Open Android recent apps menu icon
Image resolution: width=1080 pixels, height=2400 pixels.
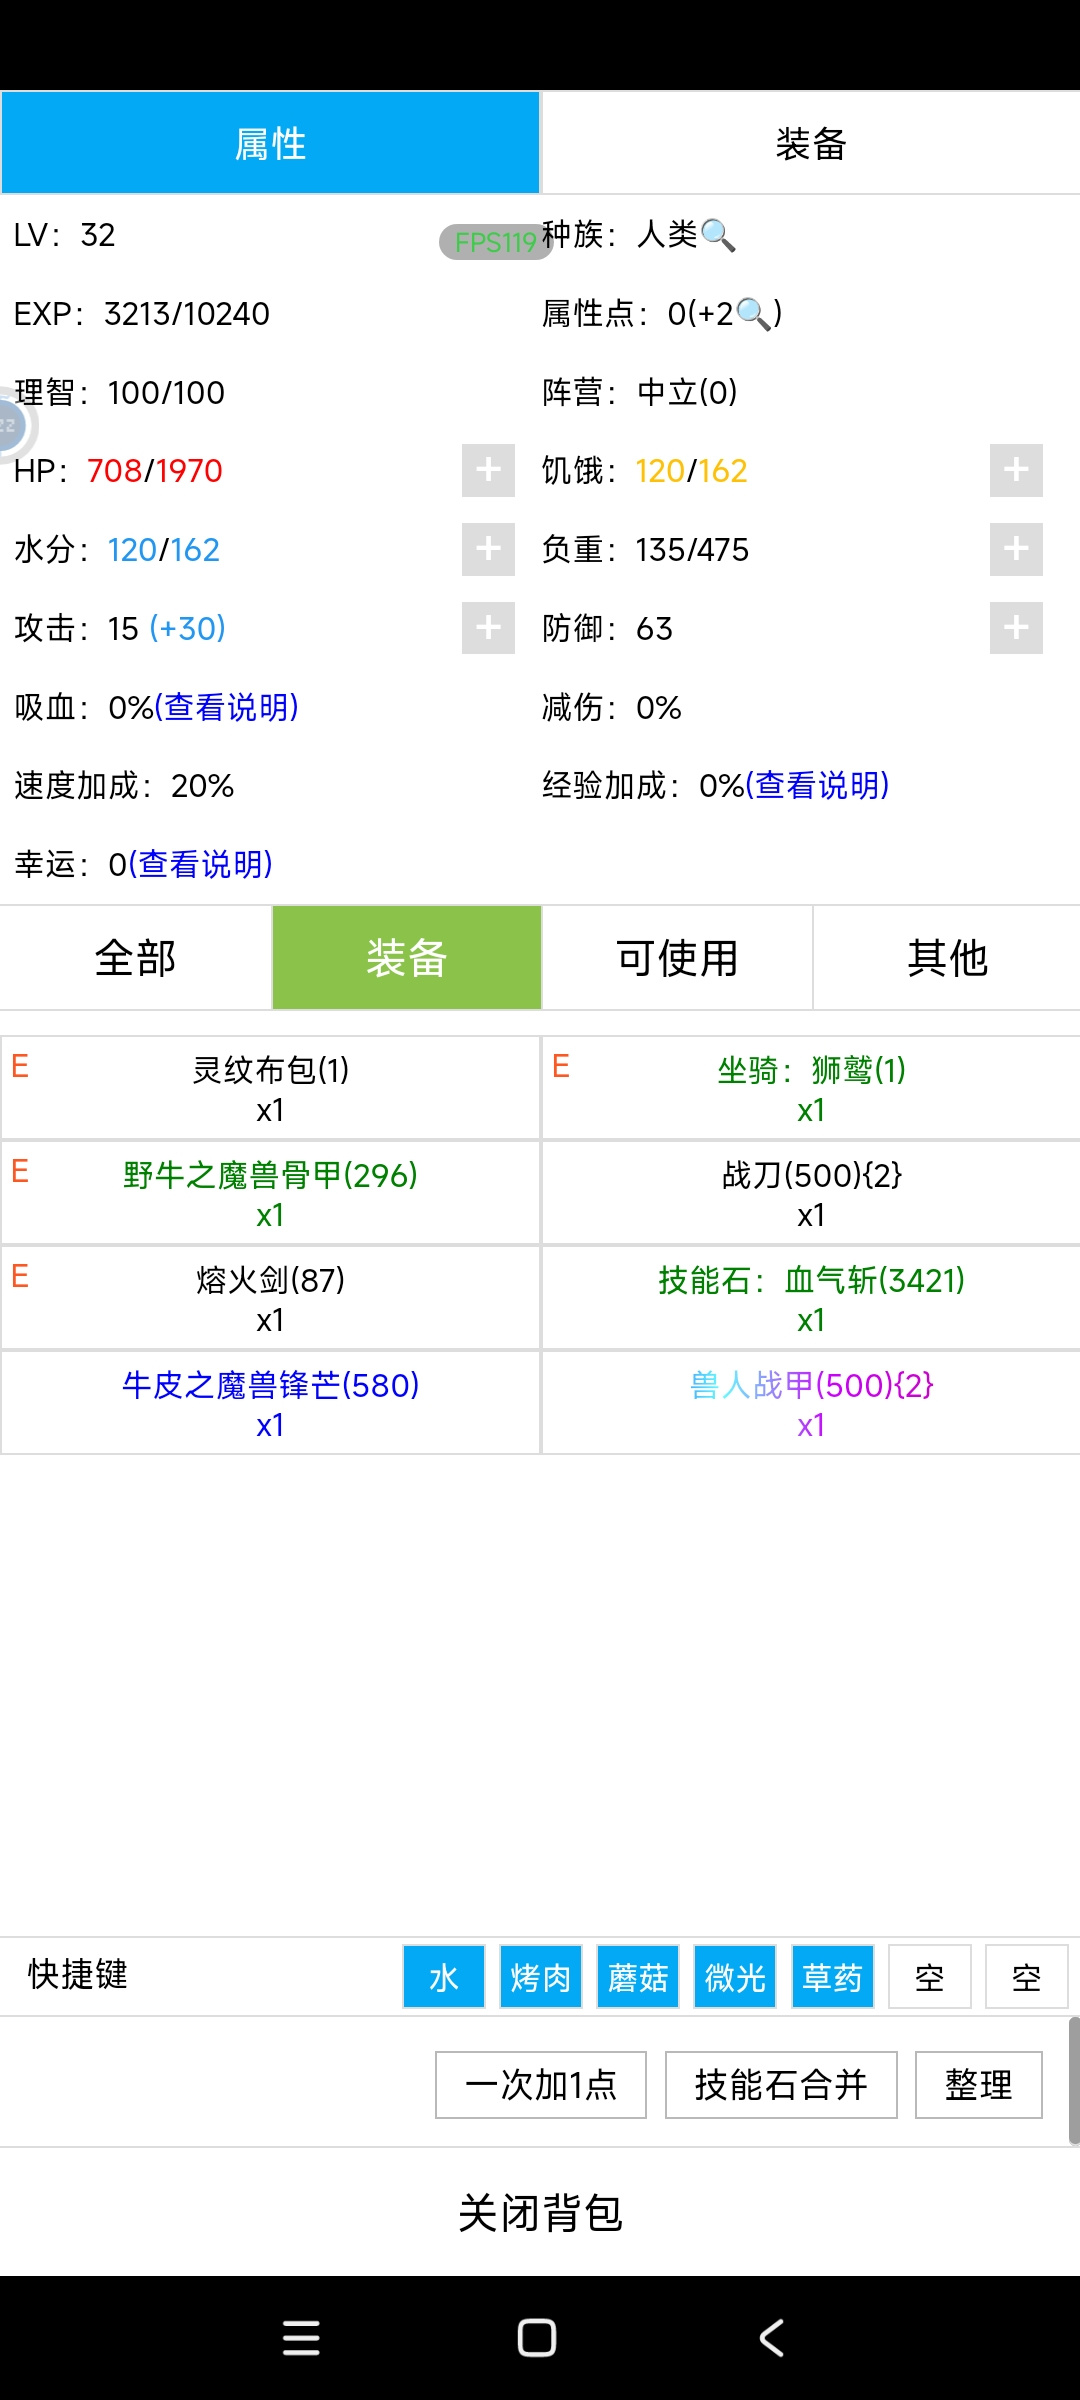pos(301,2338)
